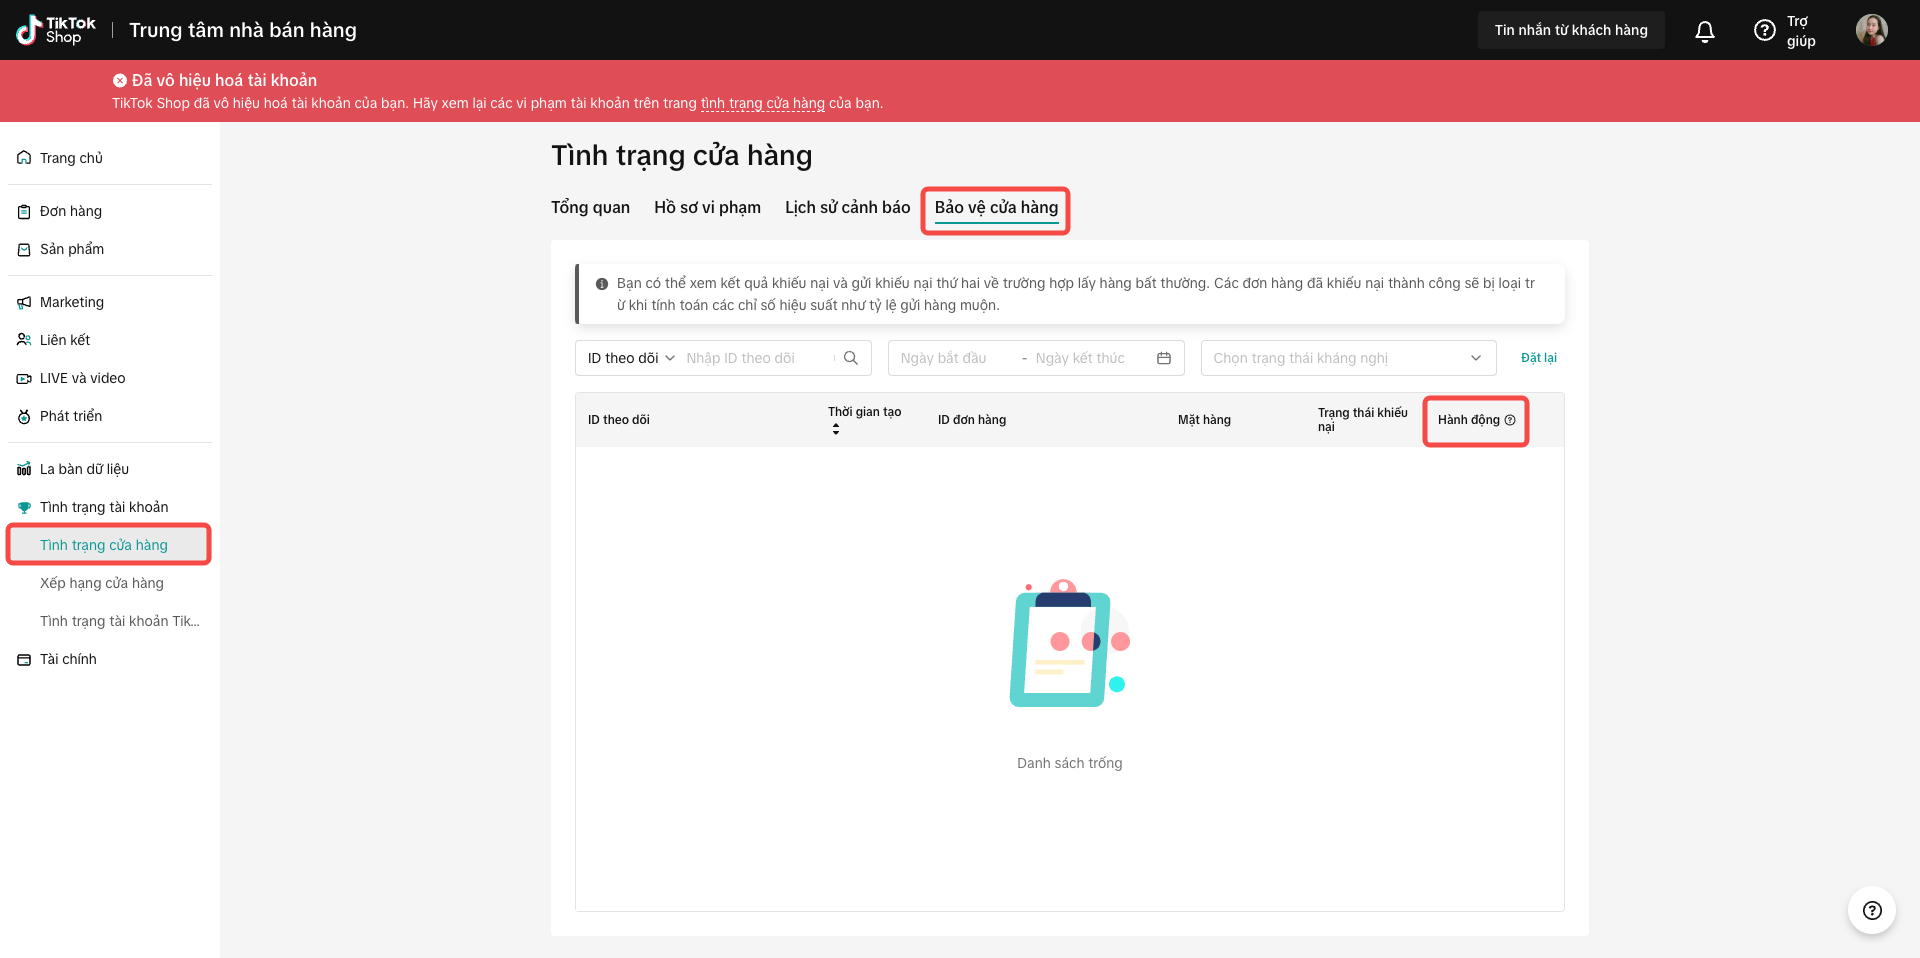1920x958 pixels.
Task: Click Tin nhắn từ khách hàng button
Action: pos(1571,30)
